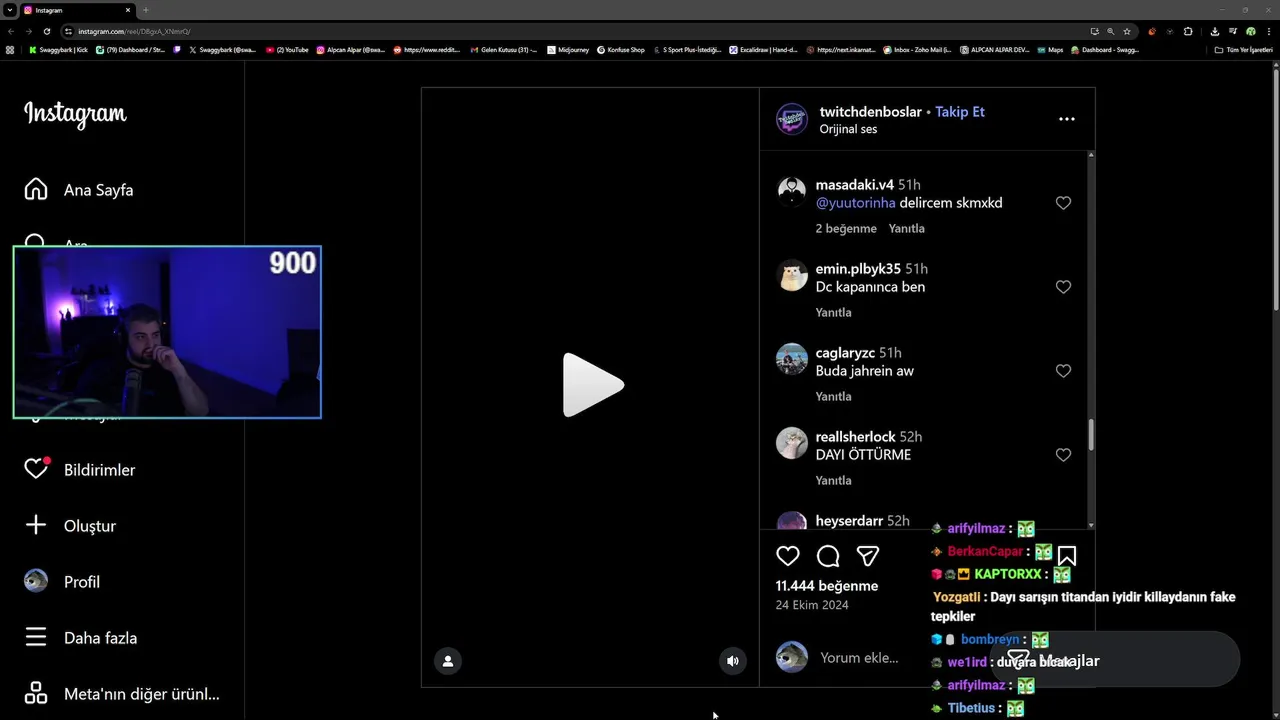The height and width of the screenshot is (720, 1280).
Task: Reply to masadaki.v4's comment via Yanıtla
Action: [906, 229]
